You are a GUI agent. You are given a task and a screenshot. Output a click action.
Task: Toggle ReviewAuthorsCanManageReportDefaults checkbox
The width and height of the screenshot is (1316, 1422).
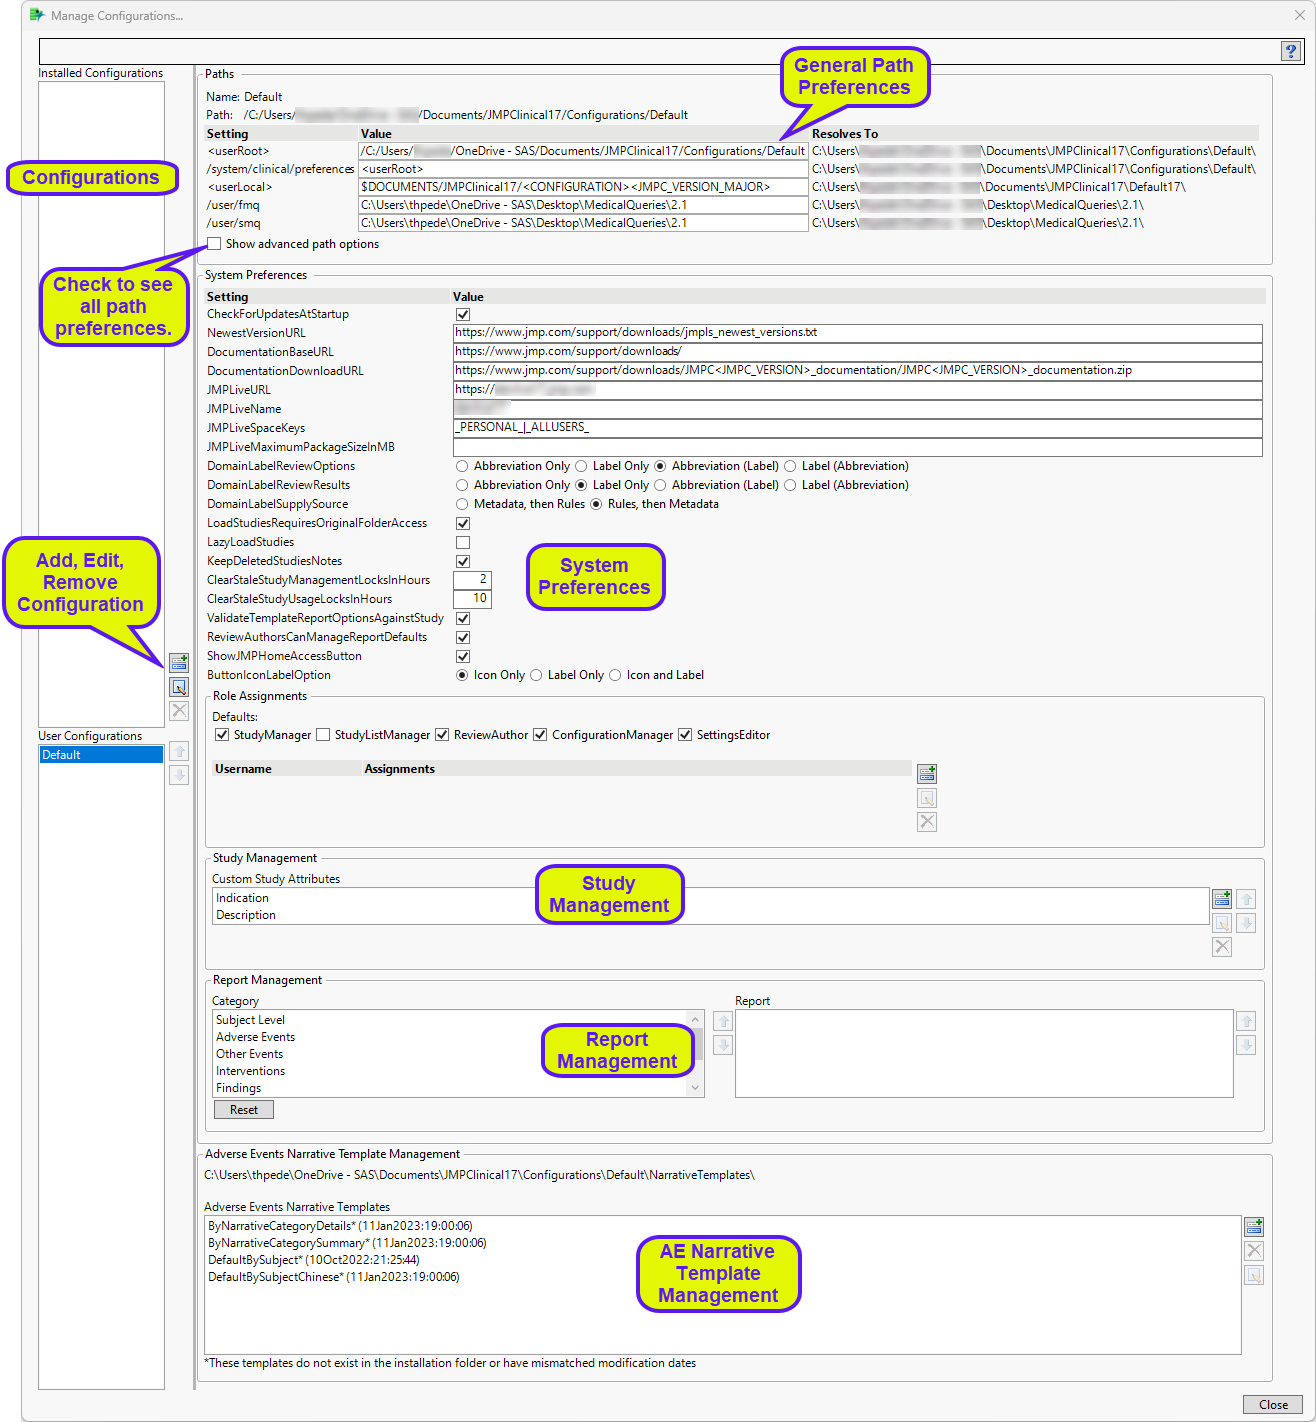click(x=463, y=637)
